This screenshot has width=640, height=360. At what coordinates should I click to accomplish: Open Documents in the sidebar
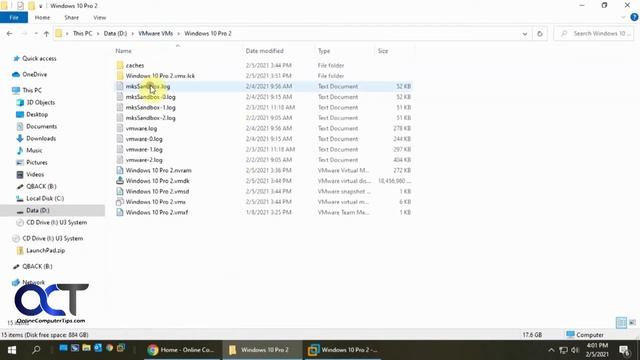(41, 127)
